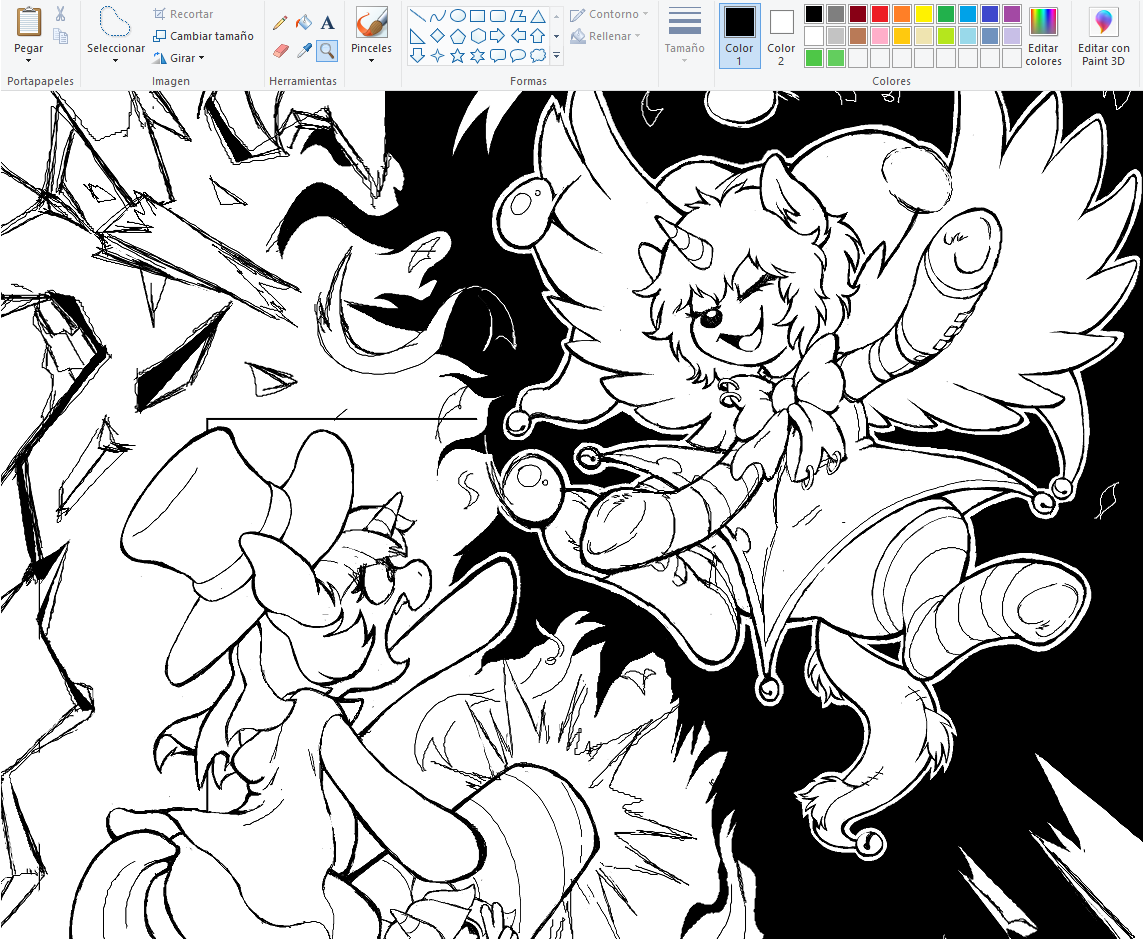Viewport: 1143px width, 939px height.
Task: Pick the orange color swatch
Action: [902, 14]
